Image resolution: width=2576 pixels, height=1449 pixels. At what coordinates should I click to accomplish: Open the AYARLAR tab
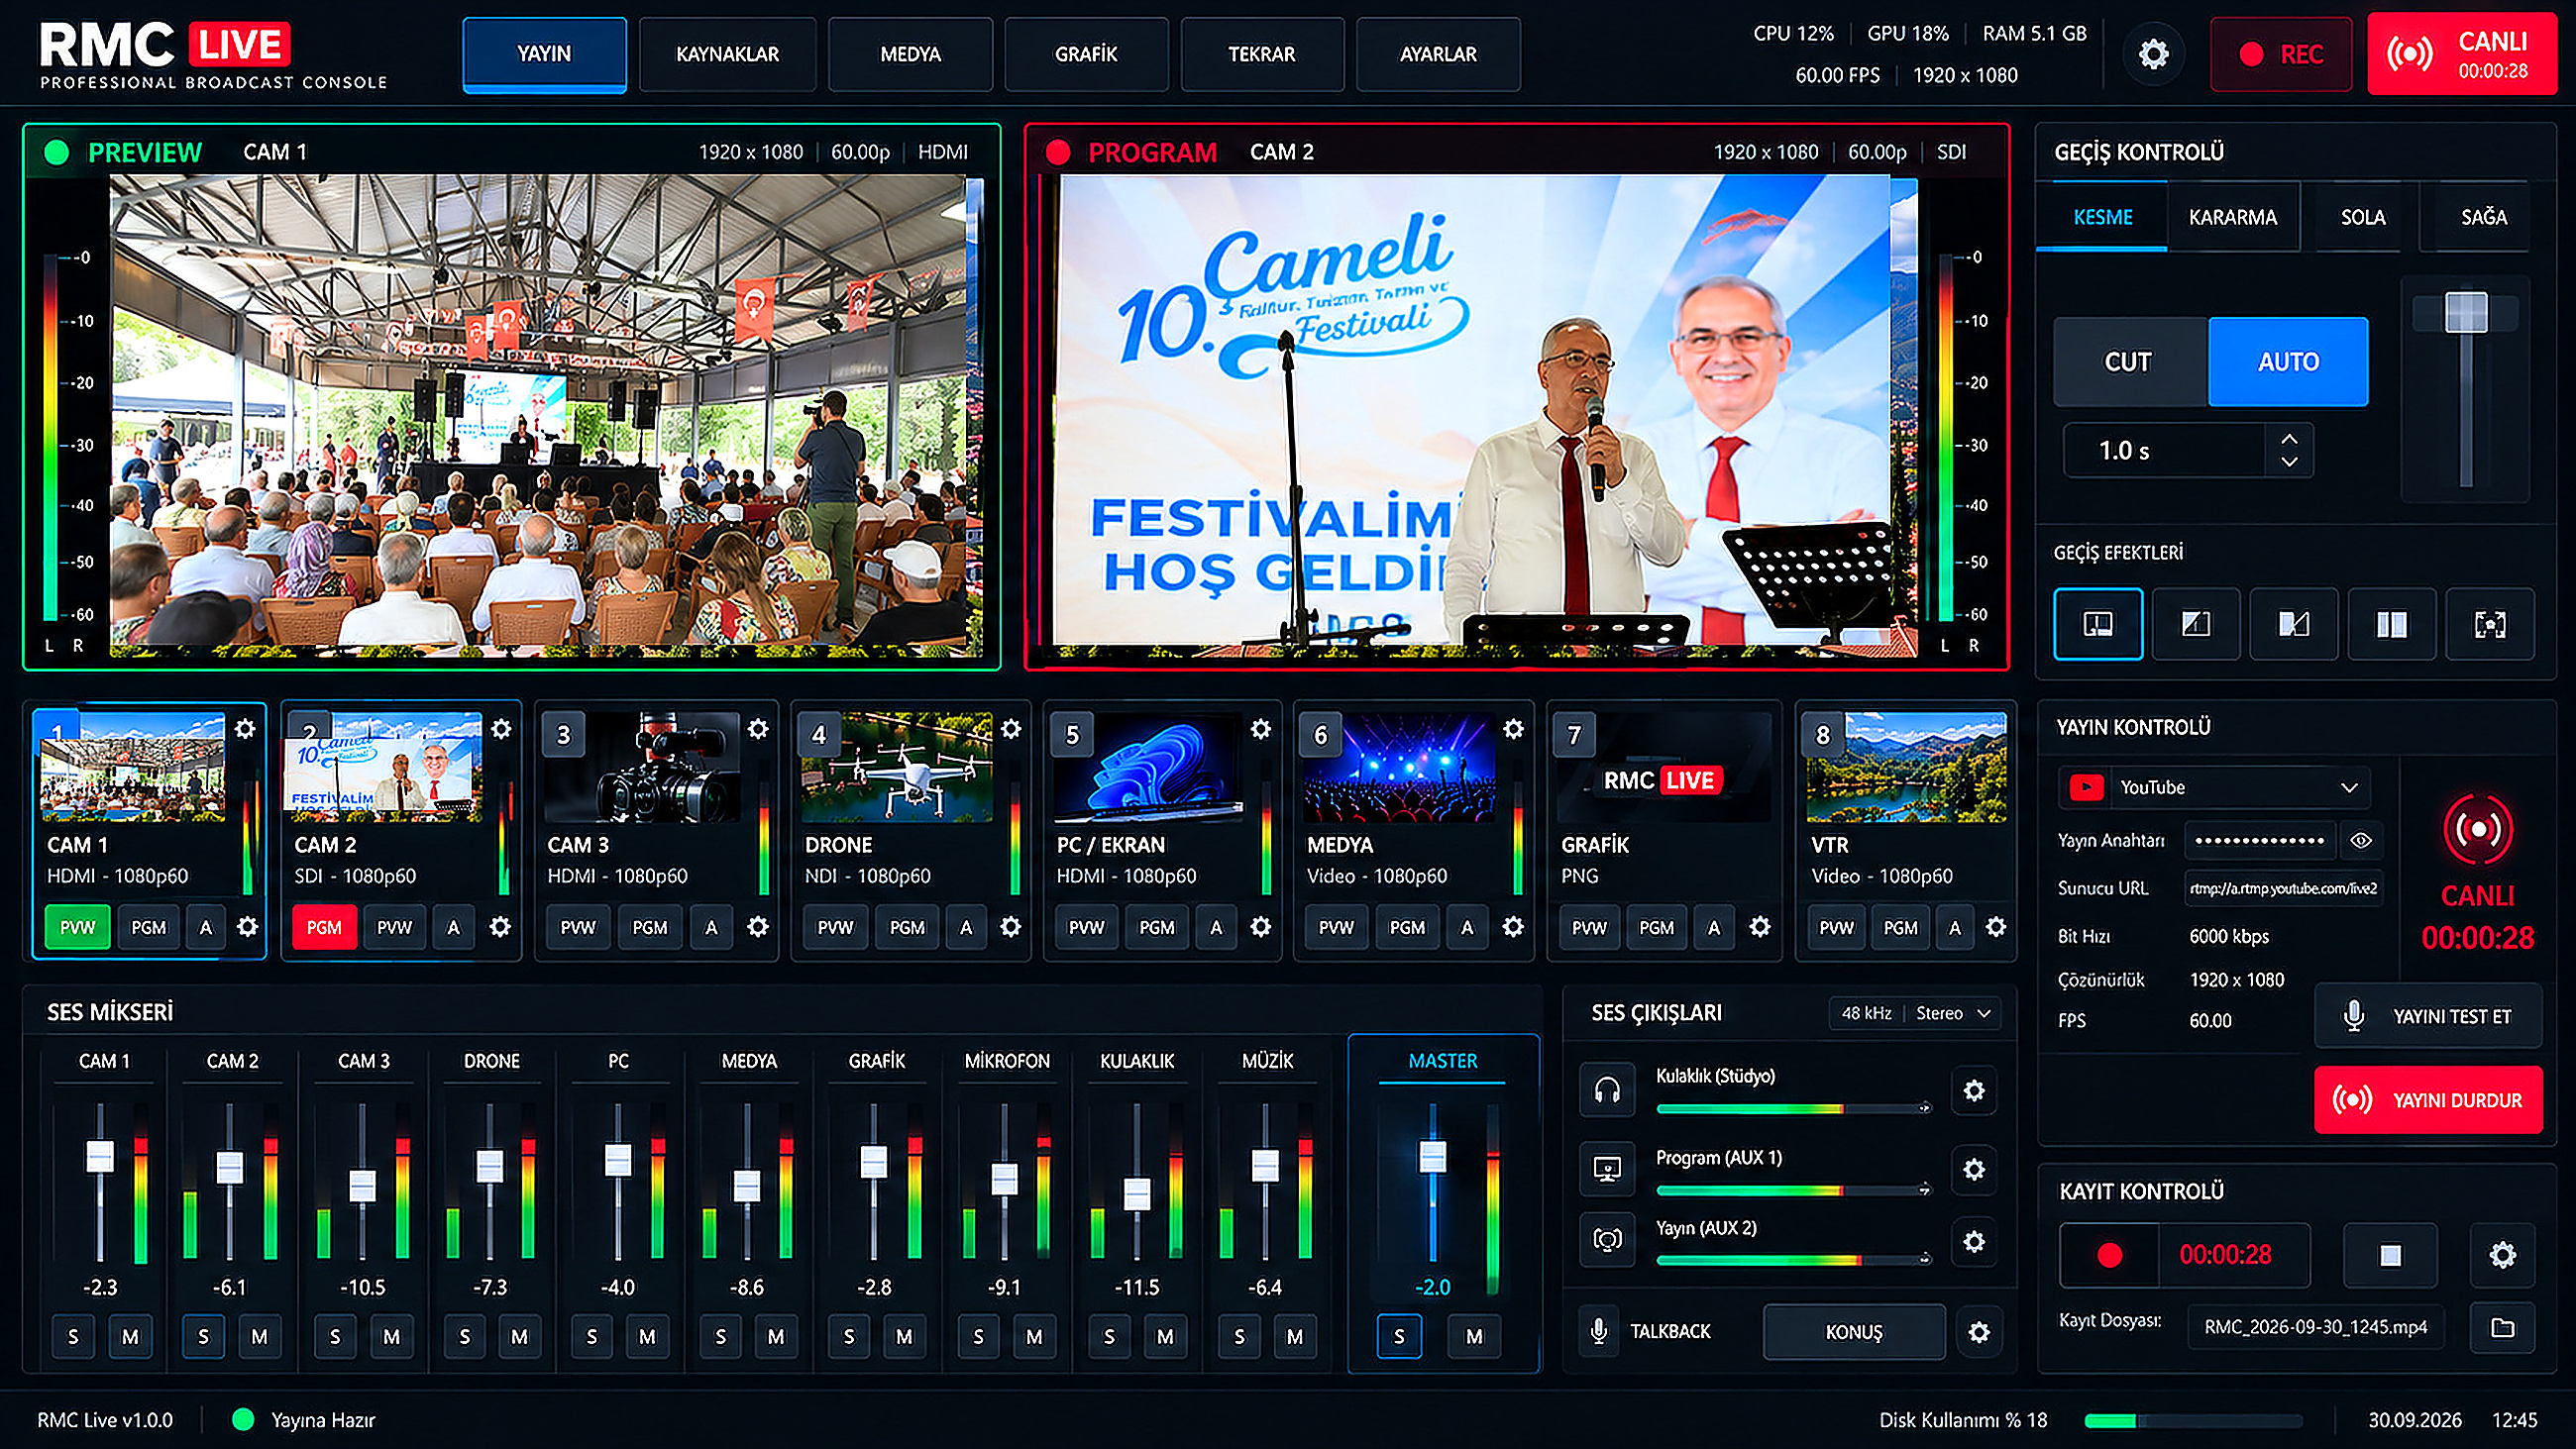(x=1438, y=55)
